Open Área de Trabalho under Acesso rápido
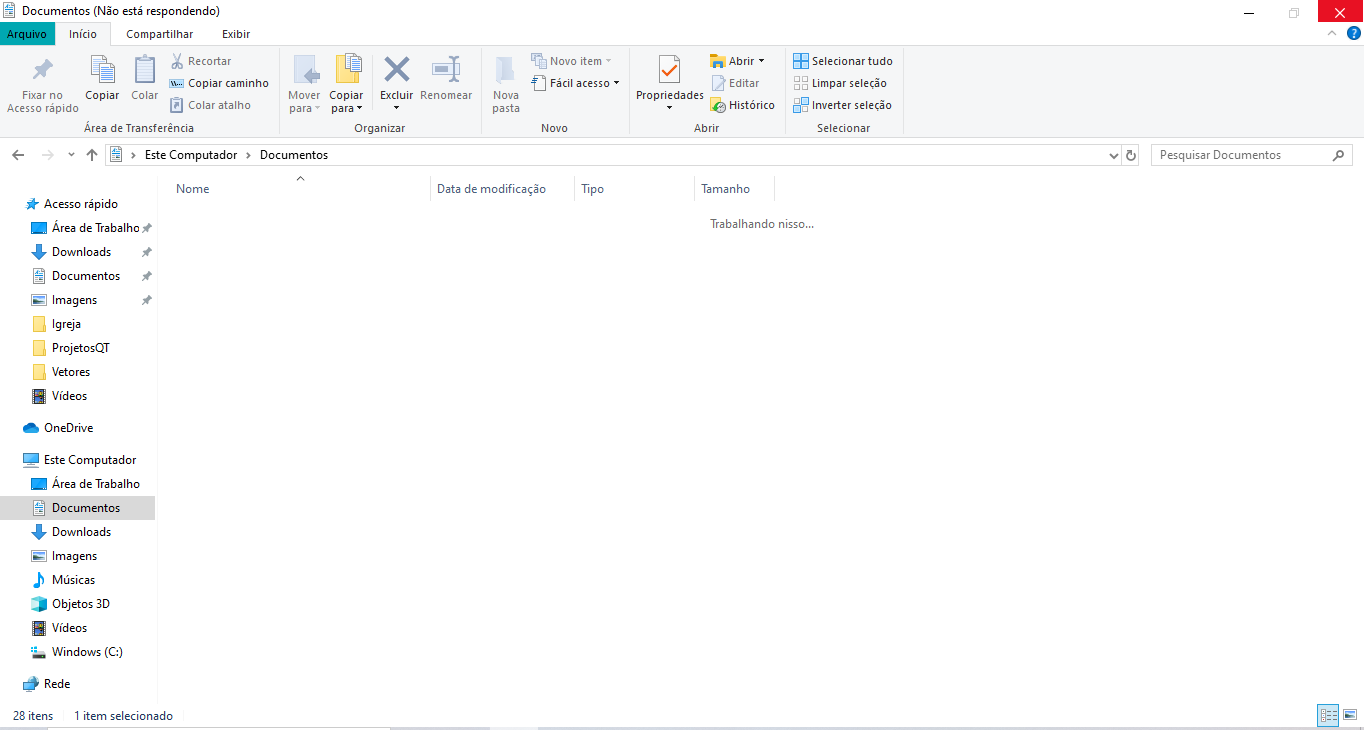1364x730 pixels. [x=85, y=228]
